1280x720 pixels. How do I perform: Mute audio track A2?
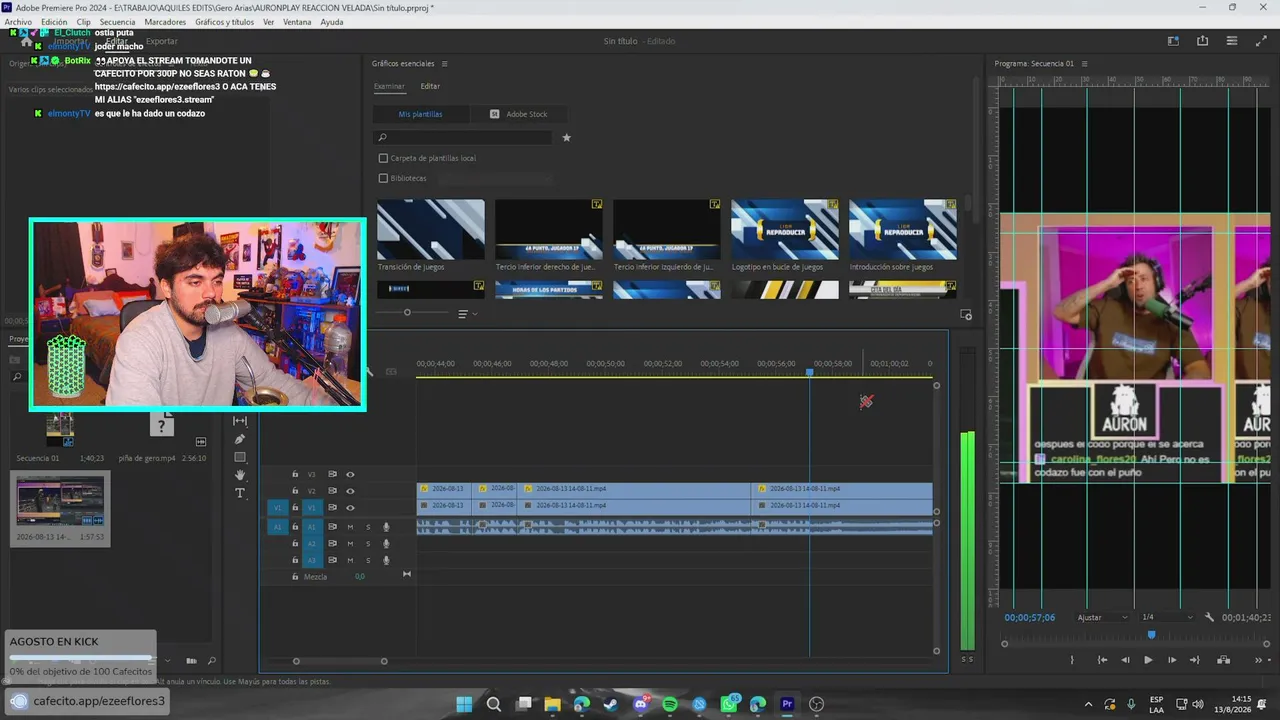pos(350,543)
